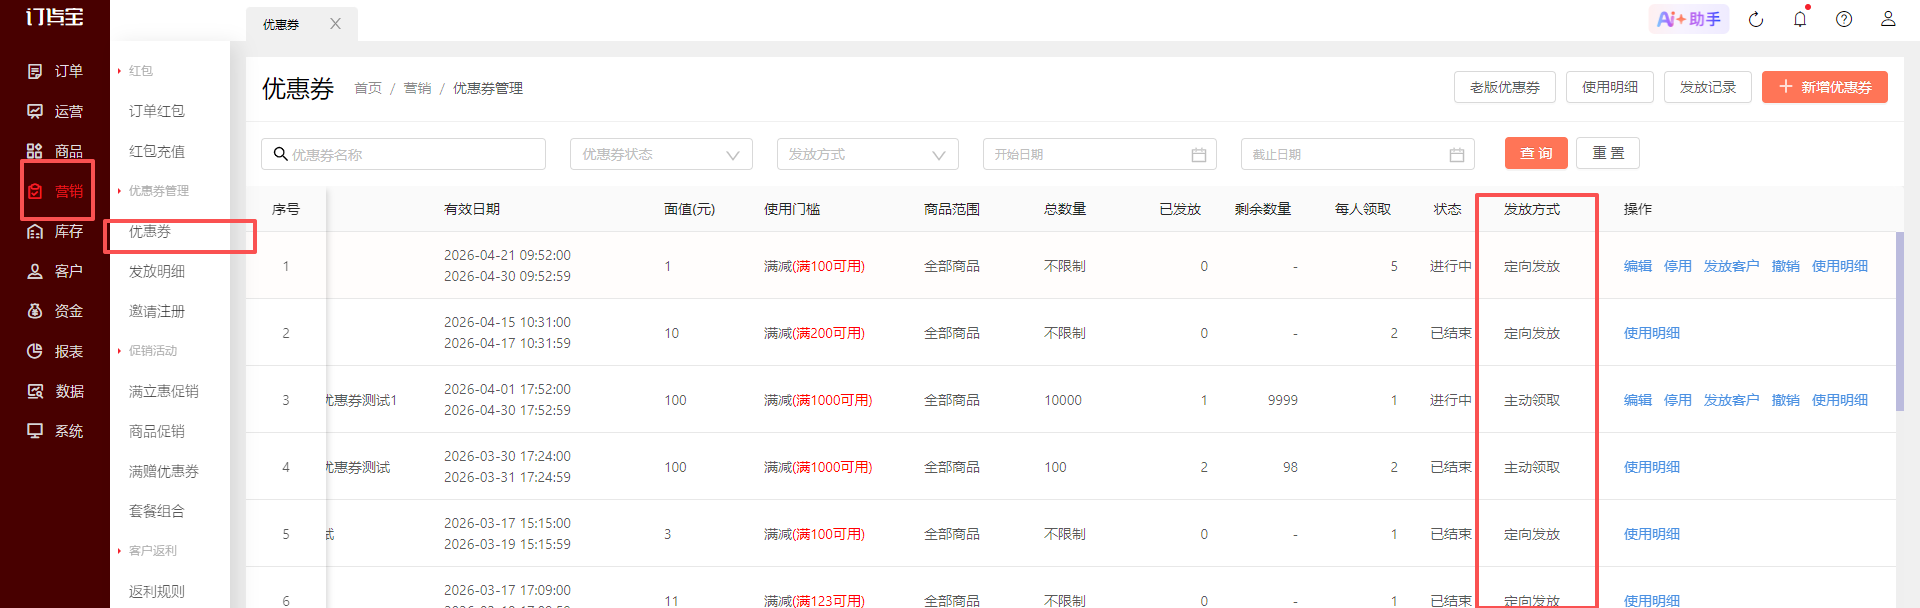Viewport: 1920px width, 608px height.
Task: Click the 重置 reset button
Action: pyautogui.click(x=1608, y=153)
